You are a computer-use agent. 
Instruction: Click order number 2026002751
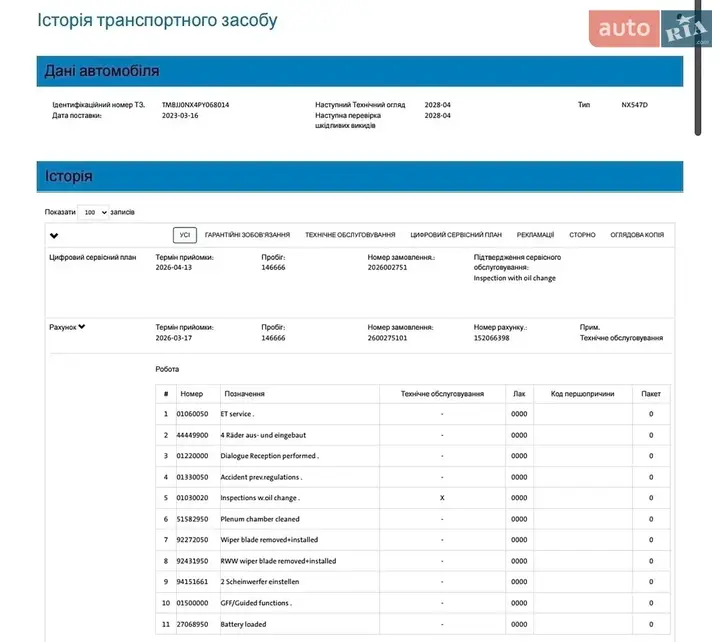[387, 267]
